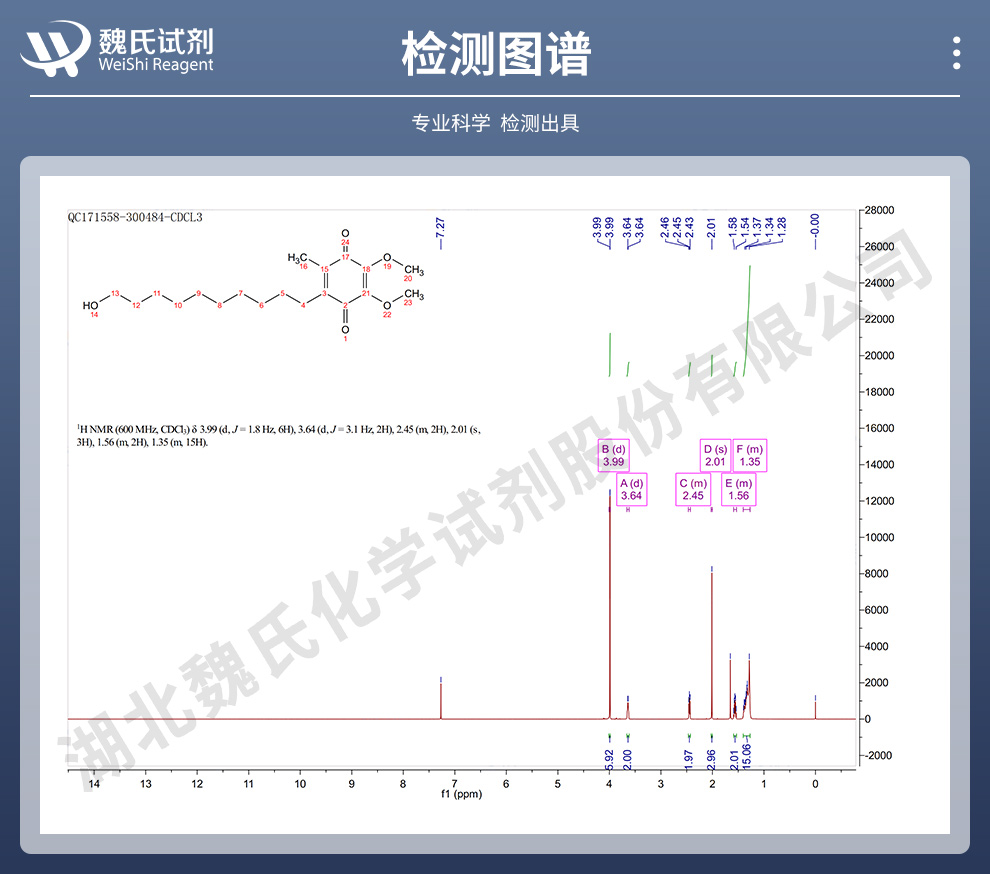This screenshot has height=874, width=990.
Task: Click the f1 (ppm) axis label
Action: pos(462,794)
